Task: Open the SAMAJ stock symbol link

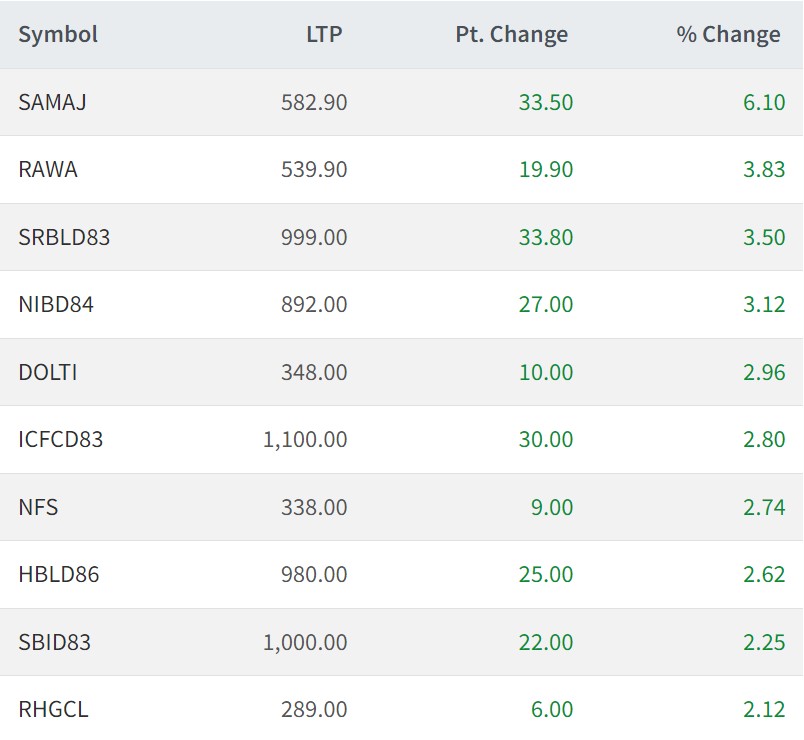Action: (x=52, y=102)
